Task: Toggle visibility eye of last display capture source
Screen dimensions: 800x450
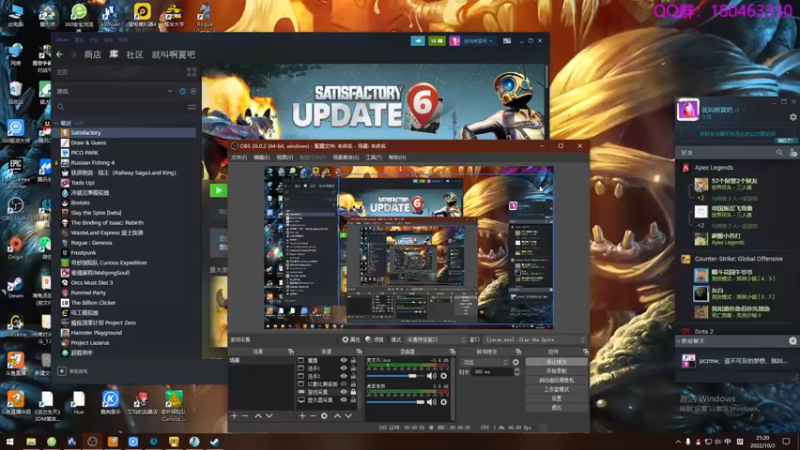Action: (x=343, y=400)
